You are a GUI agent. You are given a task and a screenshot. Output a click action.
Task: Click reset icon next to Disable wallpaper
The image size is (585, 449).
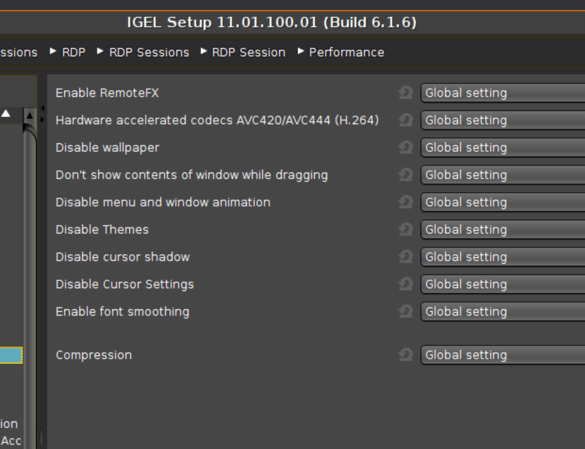click(x=406, y=147)
